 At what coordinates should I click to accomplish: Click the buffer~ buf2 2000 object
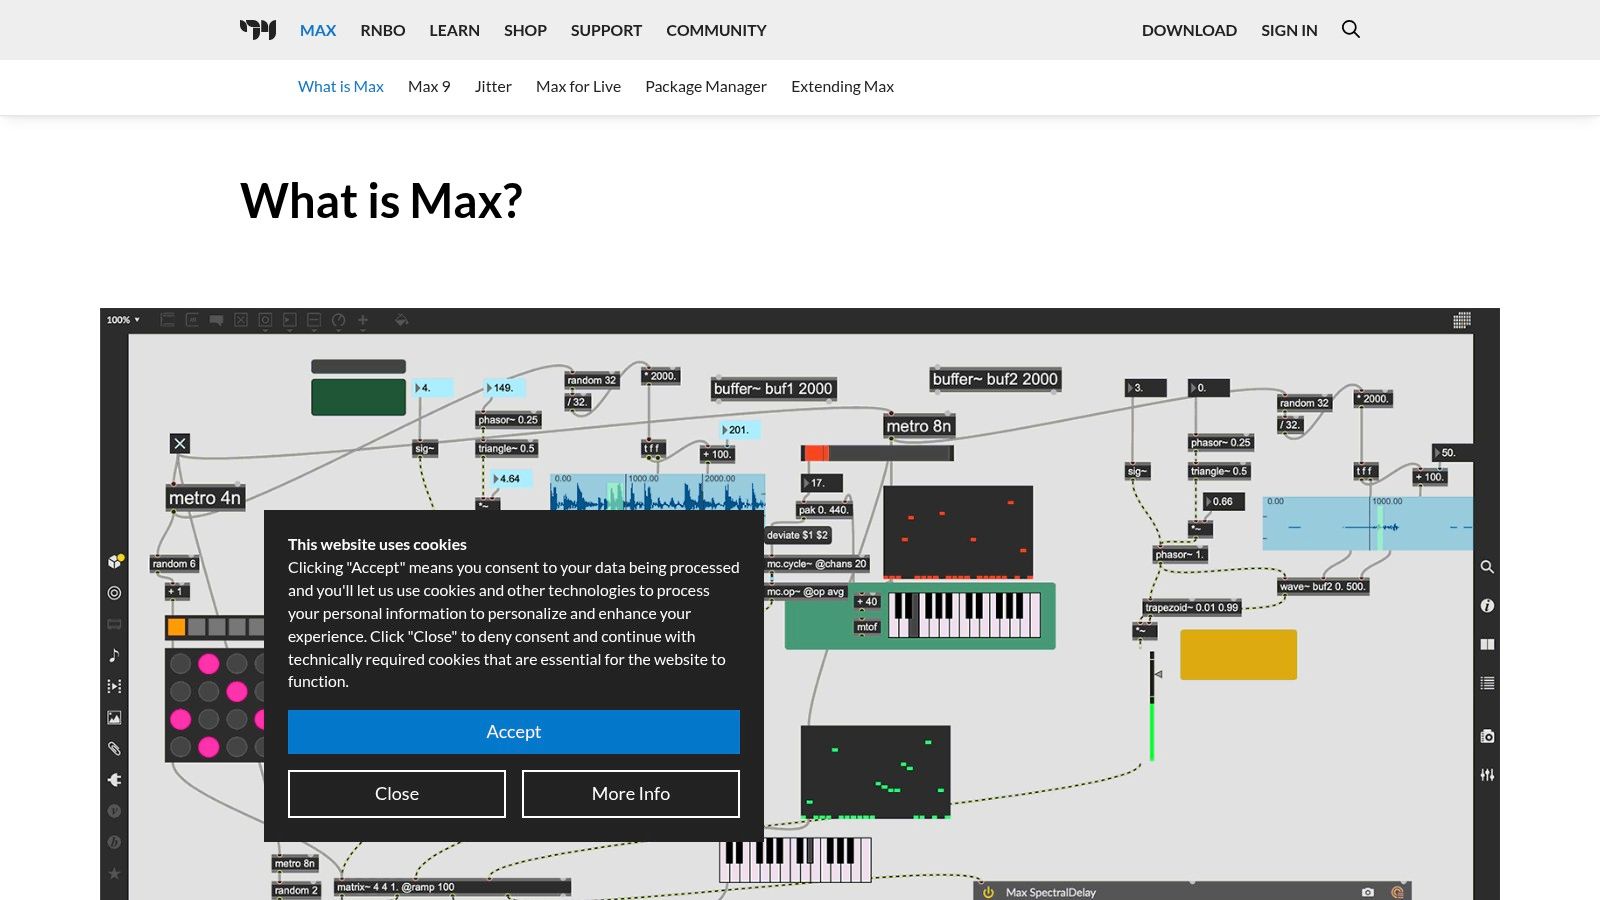coord(995,379)
